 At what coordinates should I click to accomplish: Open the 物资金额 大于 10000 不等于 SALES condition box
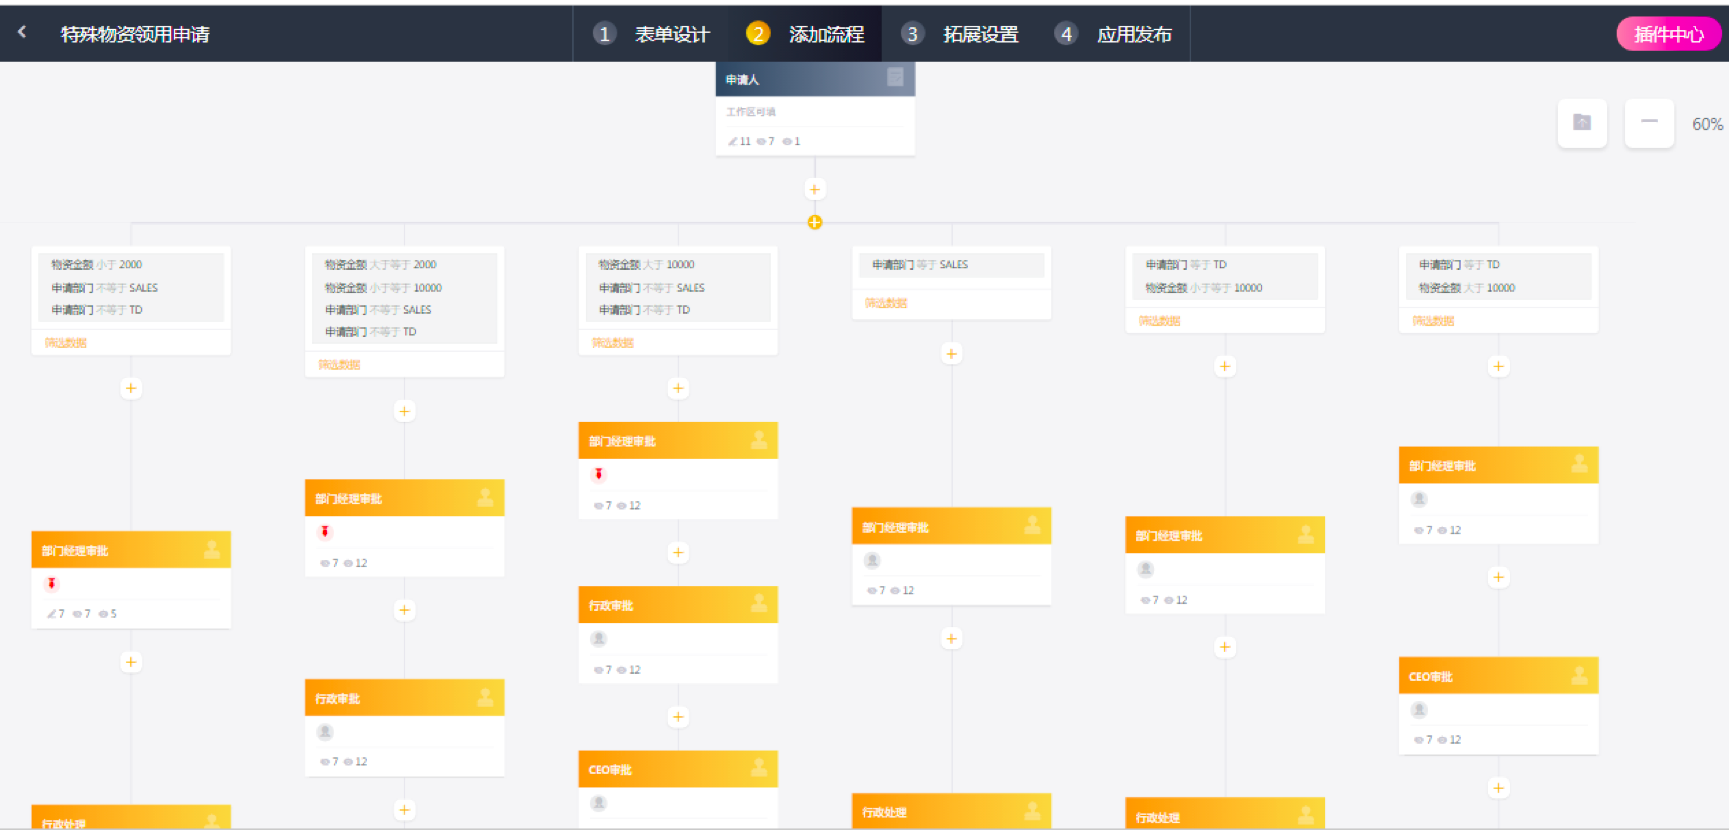[x=677, y=288]
